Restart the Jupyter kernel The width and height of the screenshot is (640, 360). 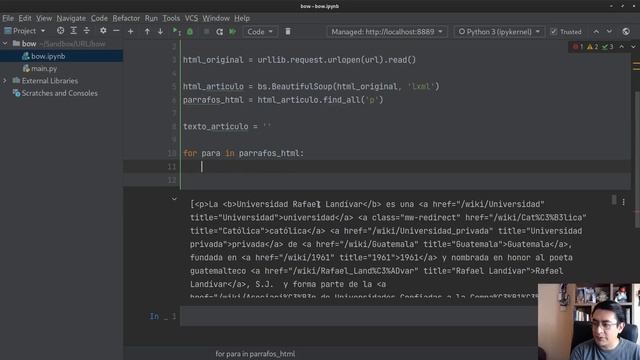tap(220, 31)
